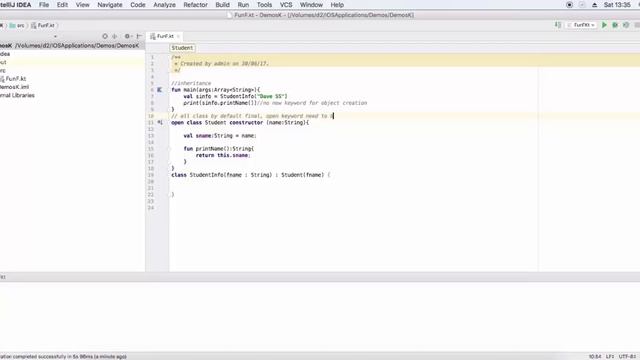This screenshot has width=640, height=360.
Task: Click the return this.sname line
Action: tap(223, 155)
